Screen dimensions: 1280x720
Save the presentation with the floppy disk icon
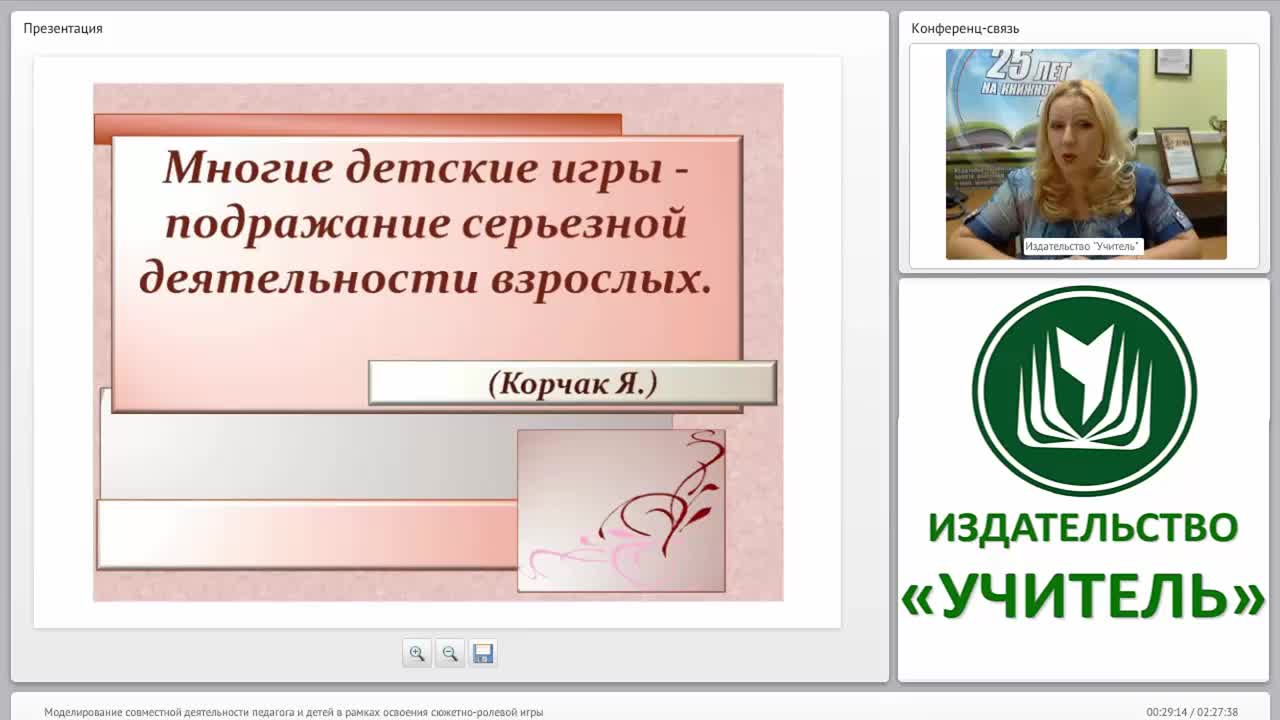pyautogui.click(x=483, y=653)
